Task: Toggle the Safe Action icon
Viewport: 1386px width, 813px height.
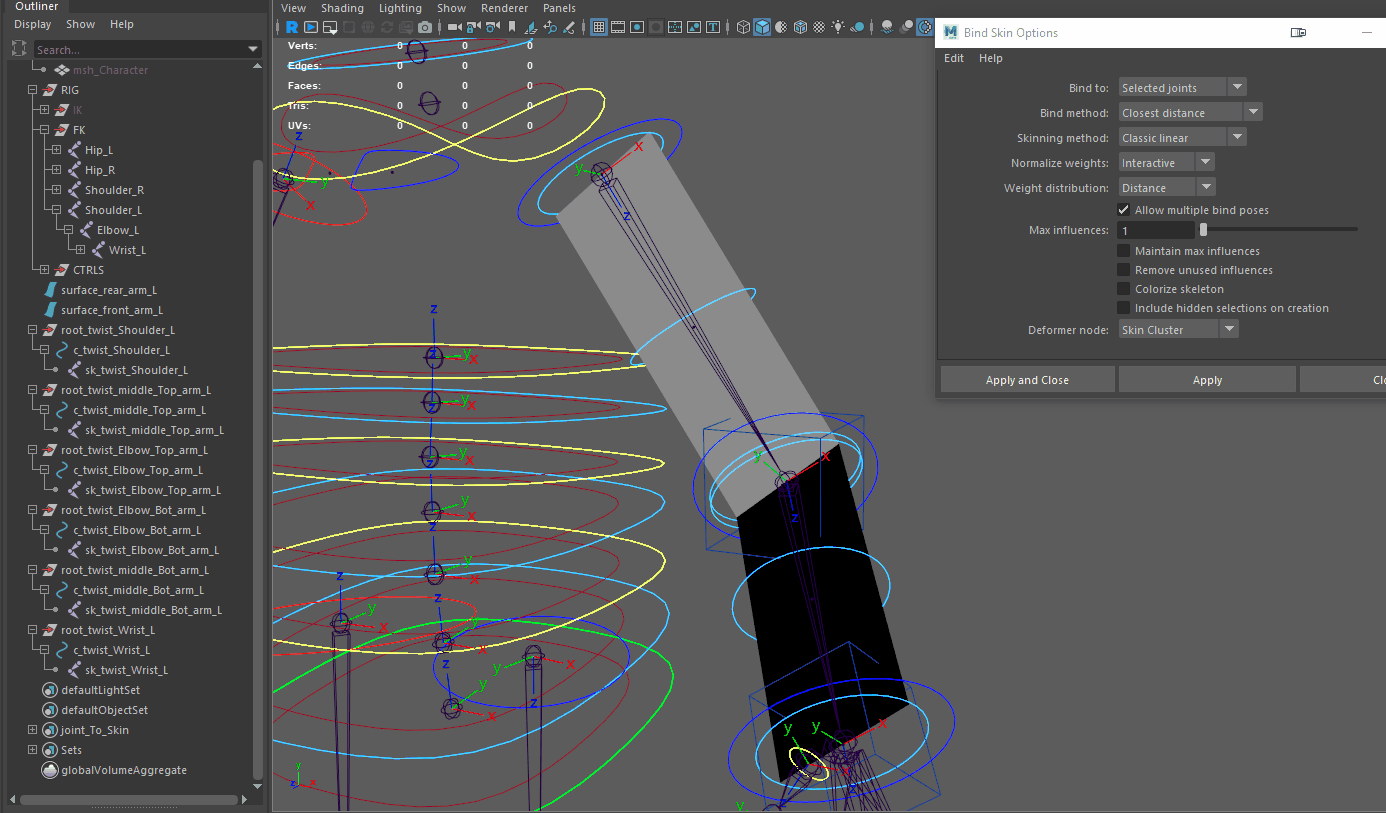Action: point(694,27)
